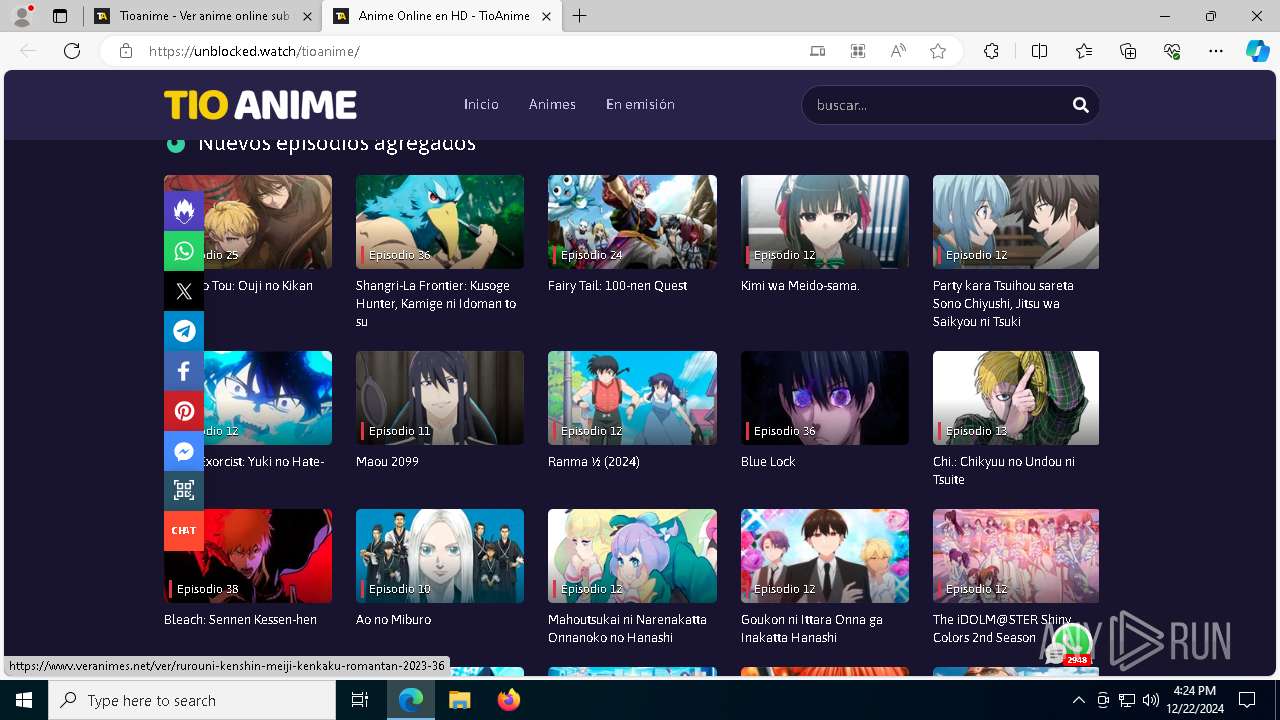This screenshot has width=1280, height=720.
Task: Open notification center icon
Action: [1247, 700]
